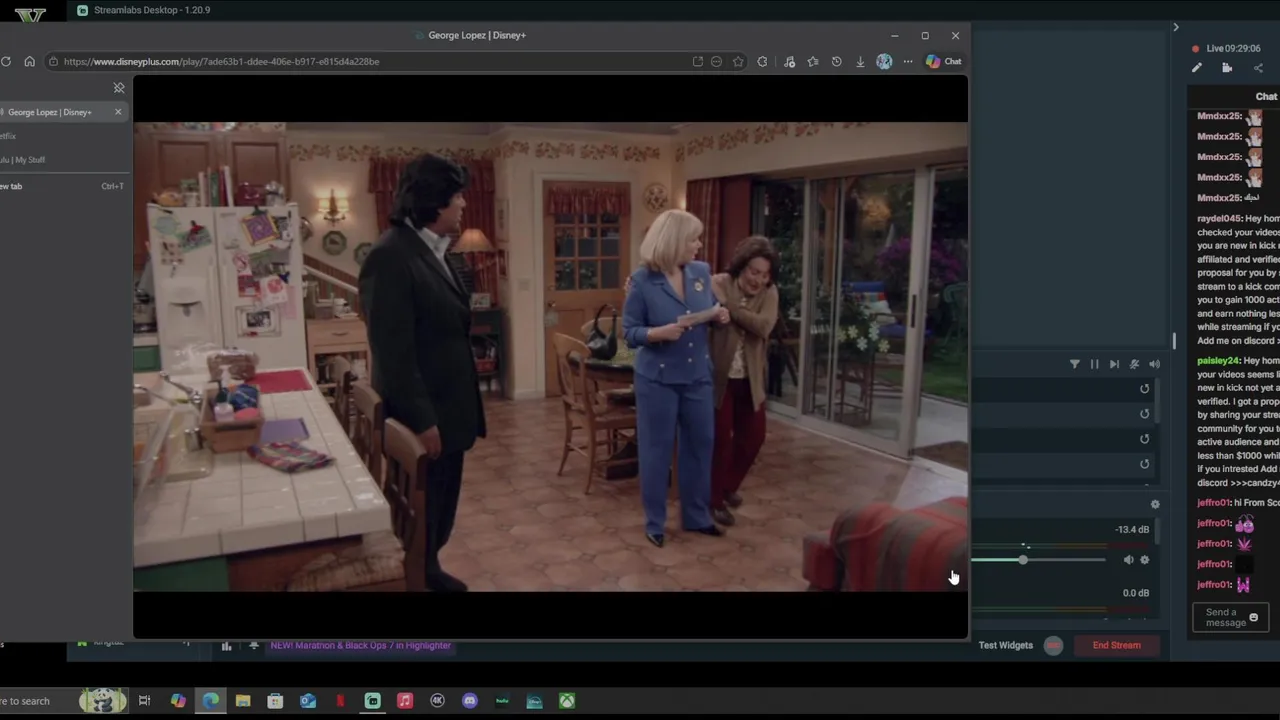Image resolution: width=1280 pixels, height=720 pixels.
Task: Collapse the Streamlabs chat panel chevron
Action: 1176,27
